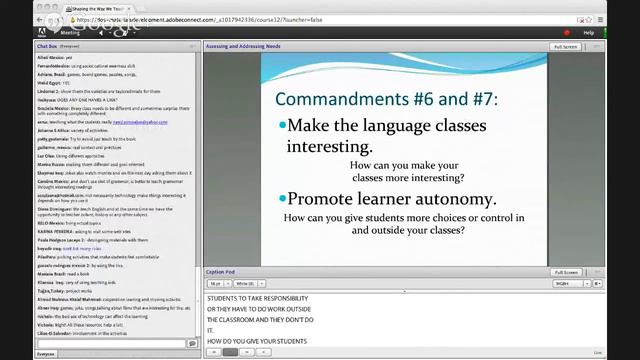Screen dimensions: 640x360
Task: Open the Caption Pod options menu
Action: point(597,272)
